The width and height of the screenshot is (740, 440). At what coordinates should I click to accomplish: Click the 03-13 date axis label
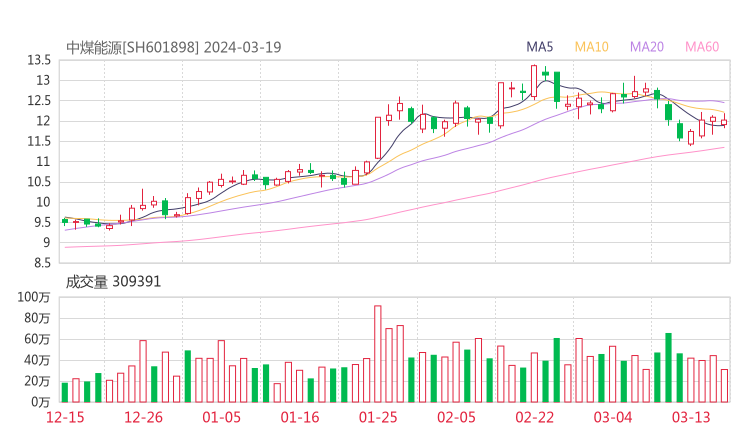pos(691,417)
